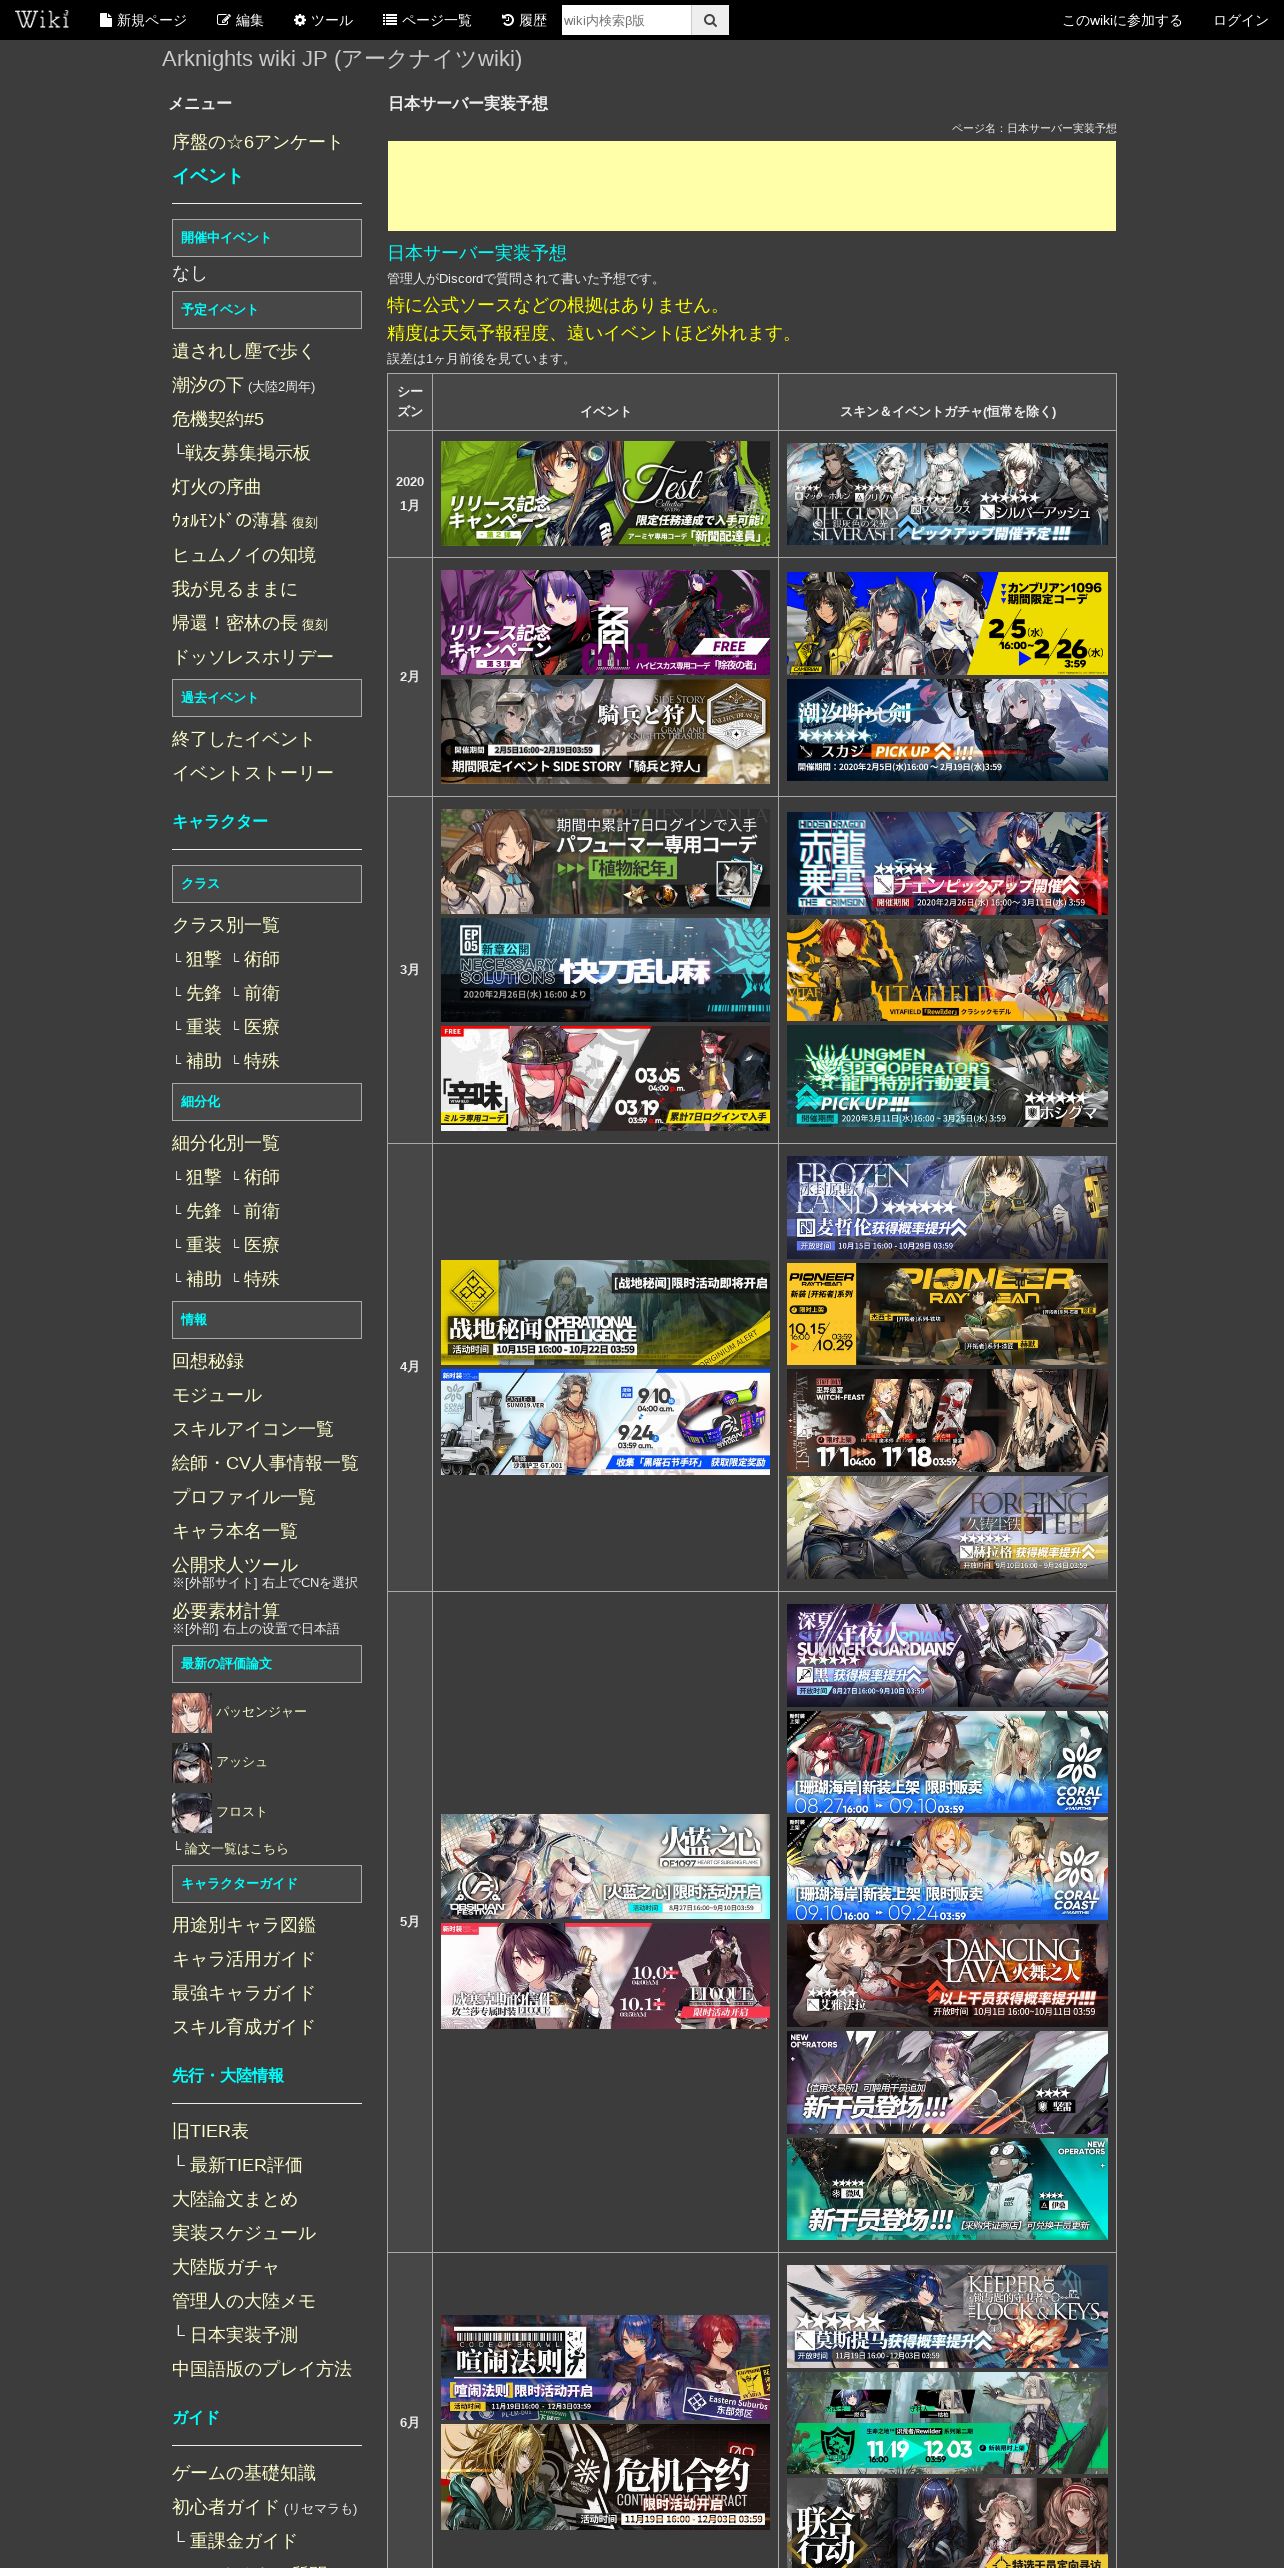Click the PIONEER skin banner
Screen dimensions: 1284x2568
click(x=947, y=1314)
